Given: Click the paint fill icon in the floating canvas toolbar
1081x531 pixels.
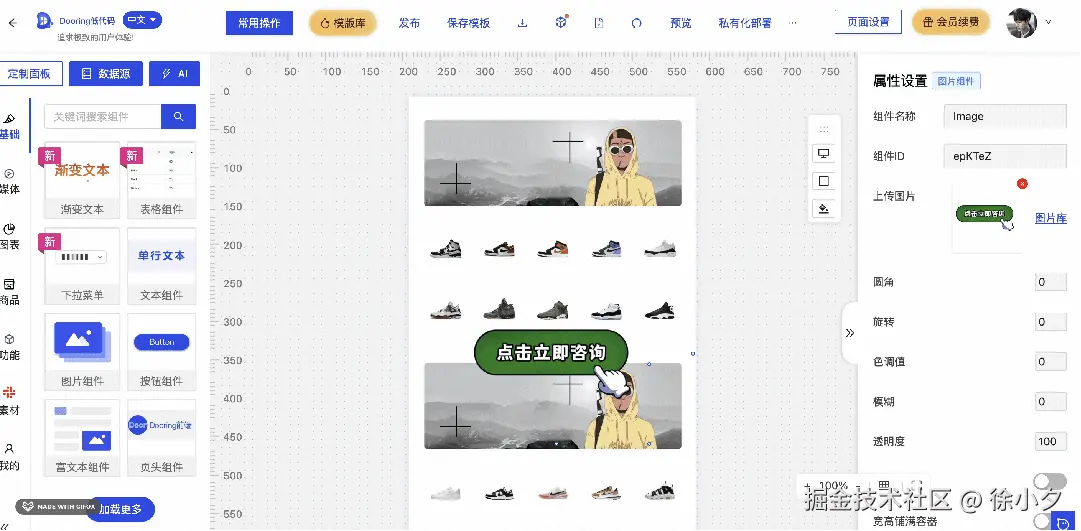Looking at the screenshot, I should point(823,208).
